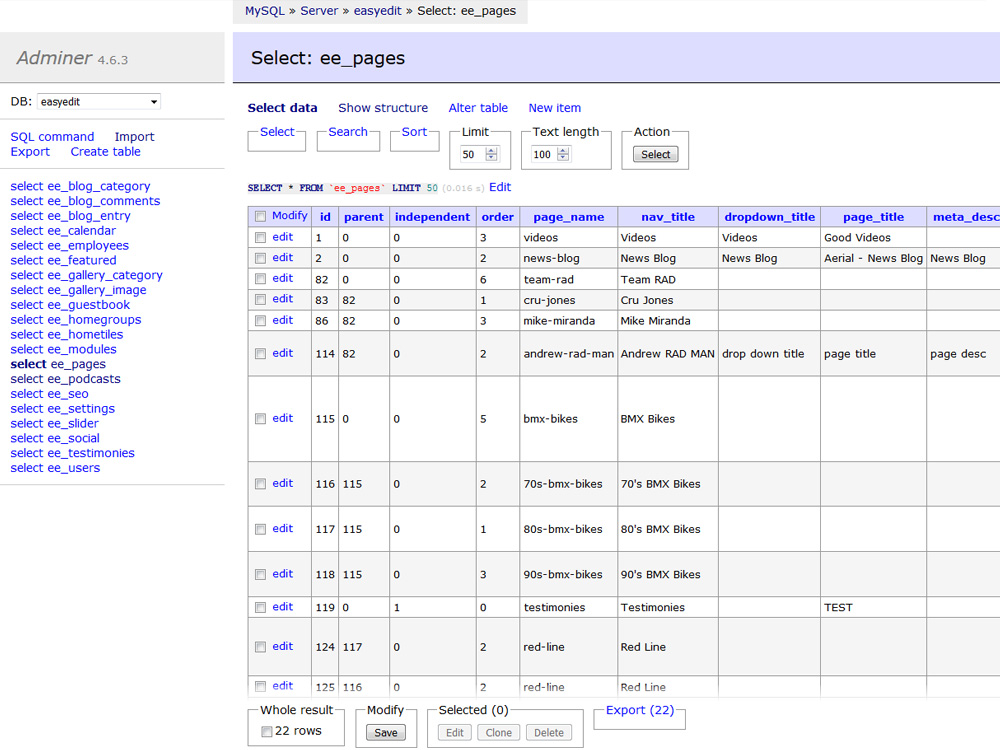
Task: Edit the bmx-bikes row
Action: [283, 419]
